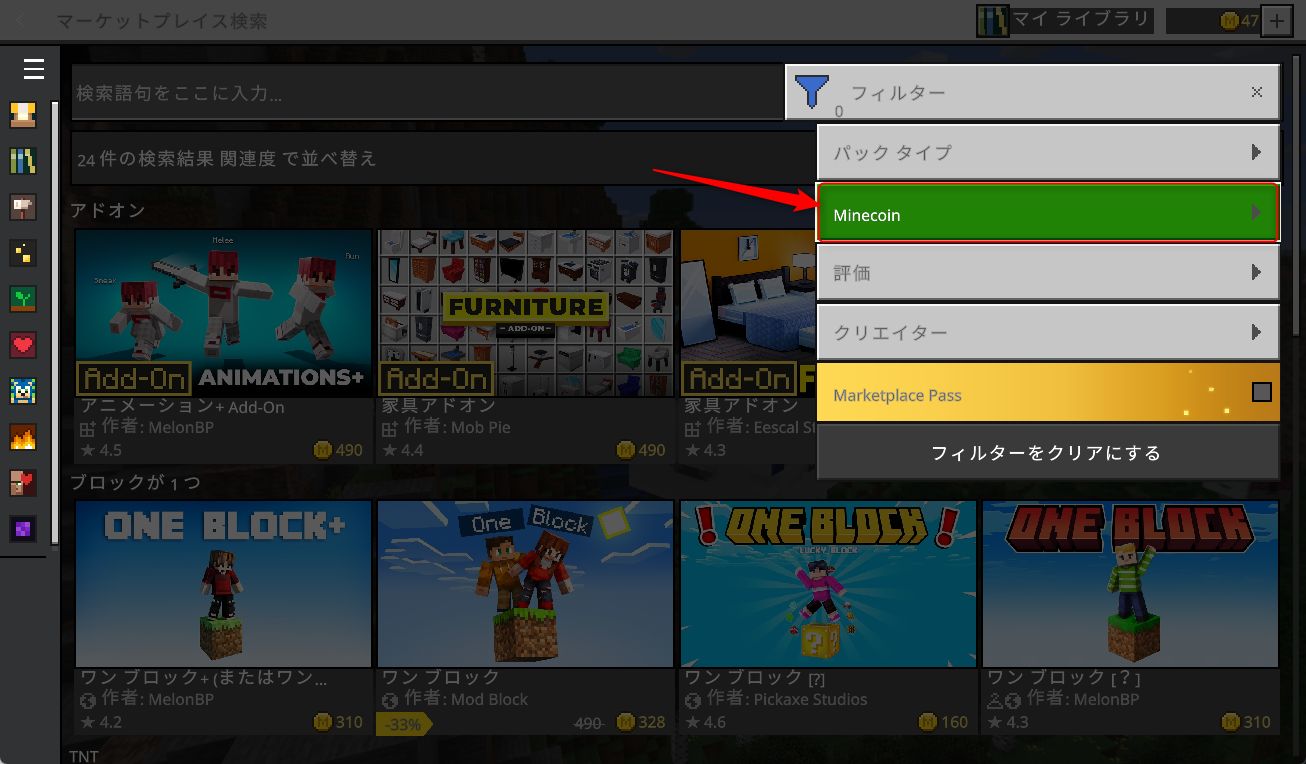Click the struck-through price 490
Image resolution: width=1306 pixels, height=764 pixels.
589,722
